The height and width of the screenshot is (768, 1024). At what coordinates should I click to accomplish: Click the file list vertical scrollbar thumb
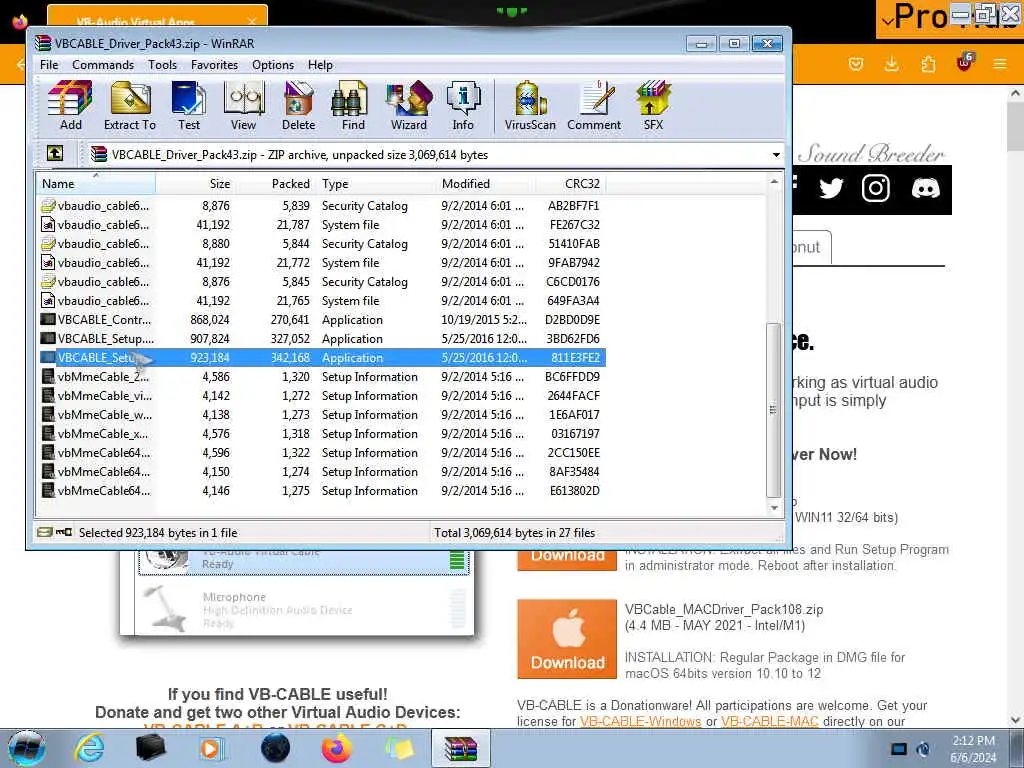point(774,410)
